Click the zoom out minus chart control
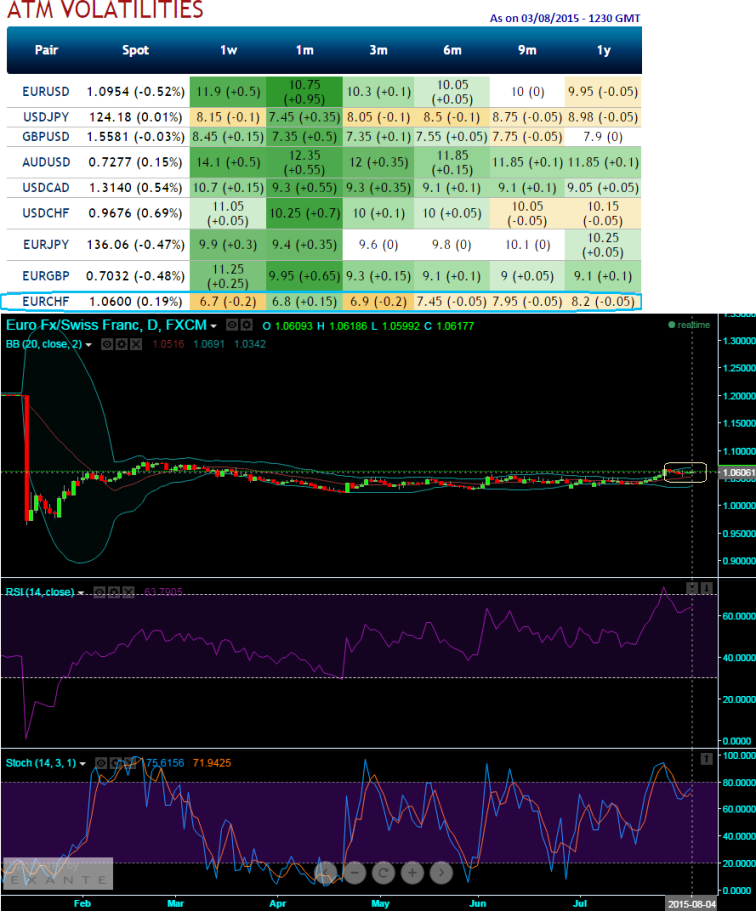This screenshot has width=756, height=911. pos(353,873)
